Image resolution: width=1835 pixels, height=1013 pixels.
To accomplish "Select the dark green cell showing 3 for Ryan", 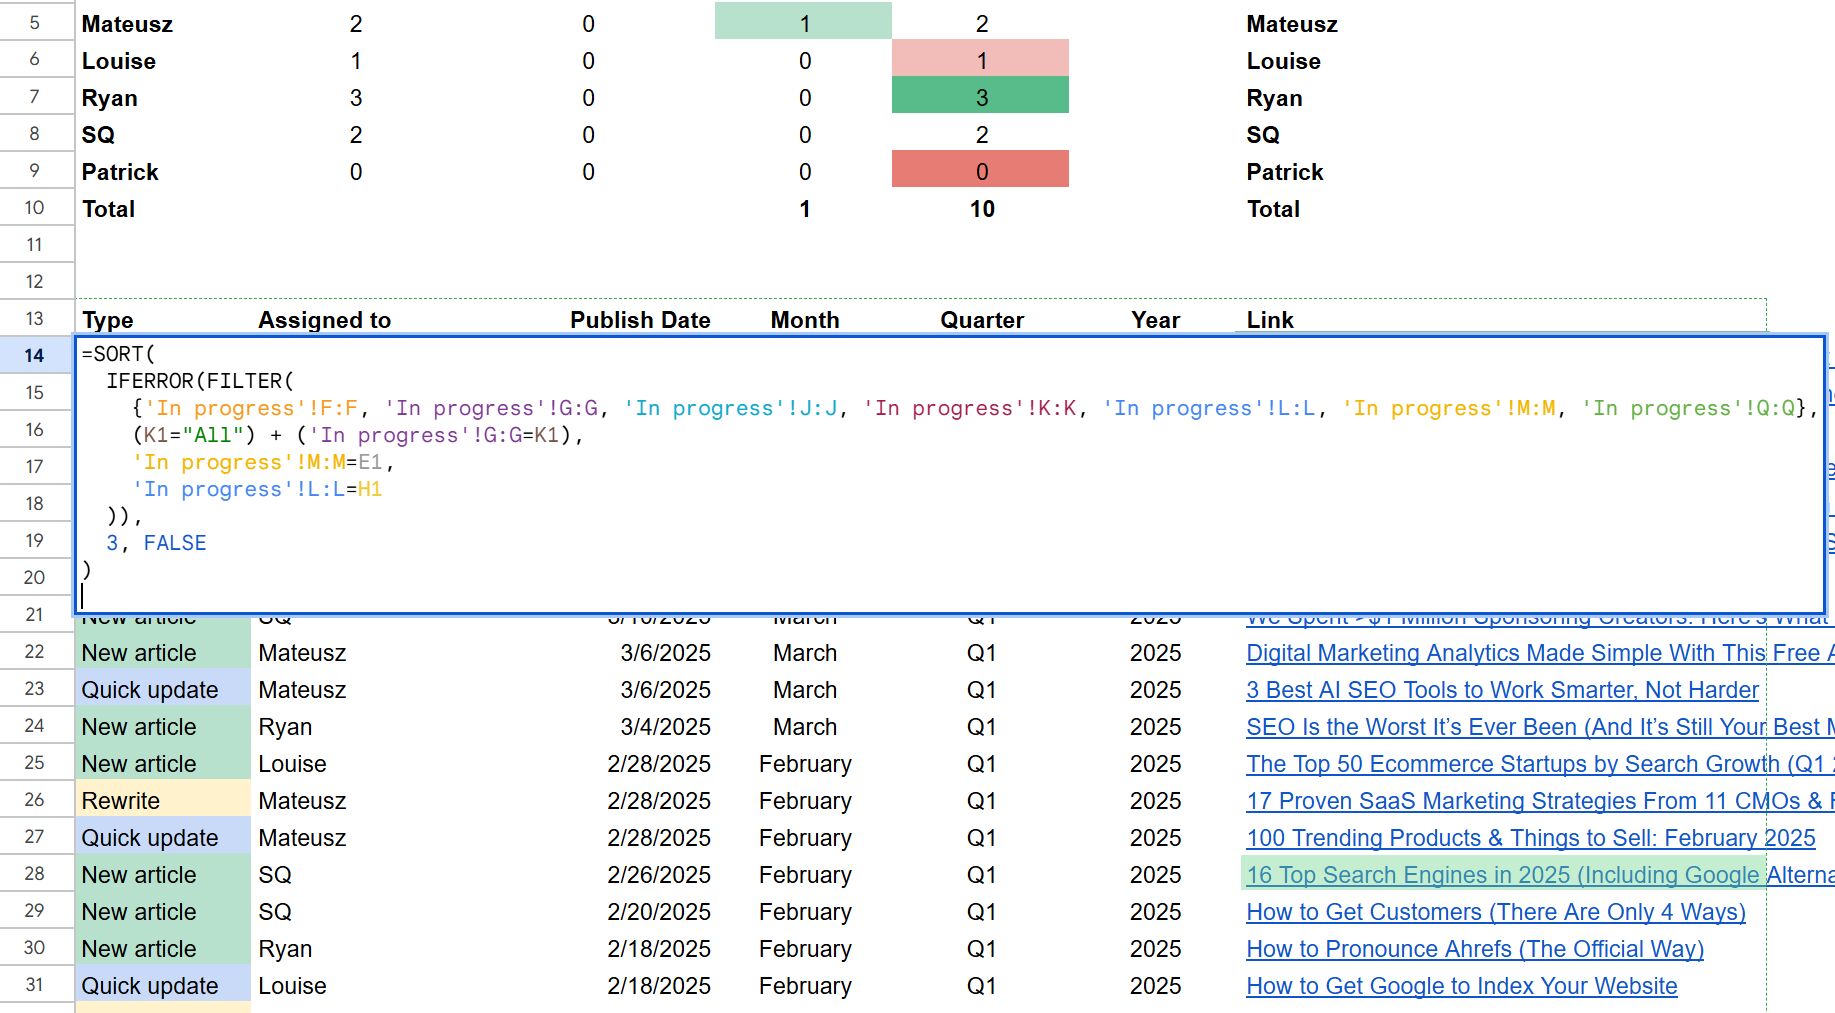I will tap(980, 98).
